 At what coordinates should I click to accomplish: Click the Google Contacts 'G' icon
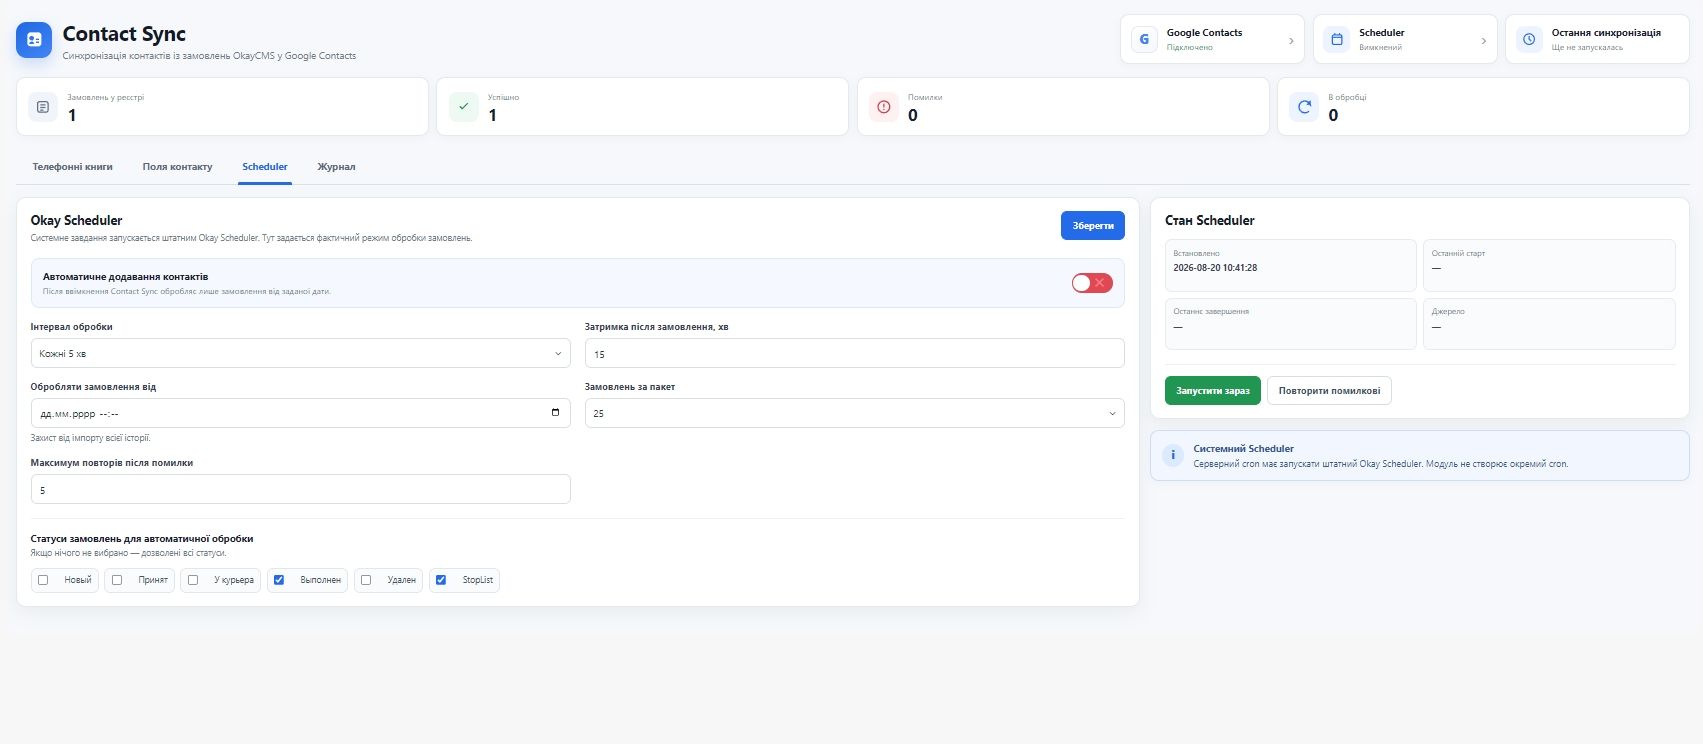point(1144,39)
